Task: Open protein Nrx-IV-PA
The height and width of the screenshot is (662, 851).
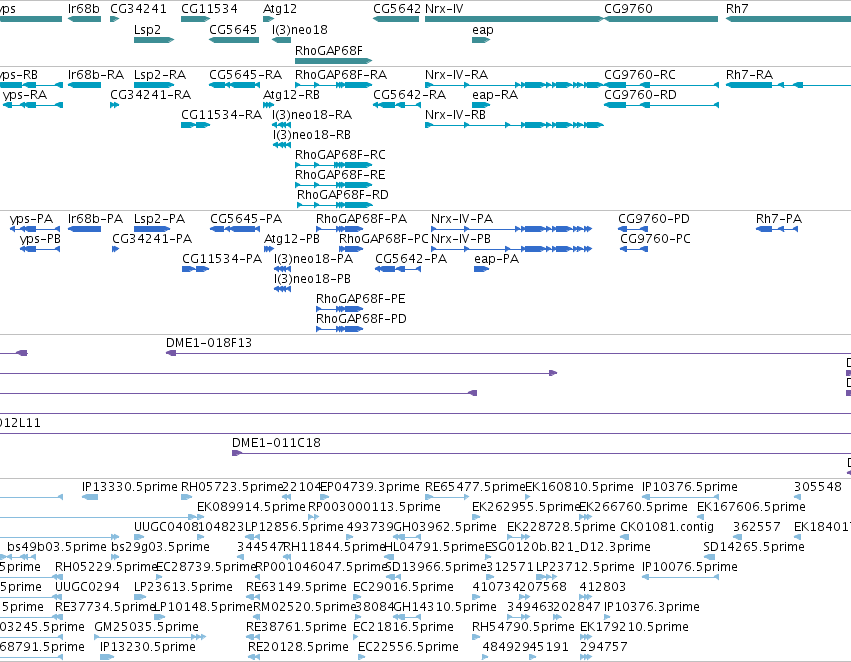Action: click(462, 219)
